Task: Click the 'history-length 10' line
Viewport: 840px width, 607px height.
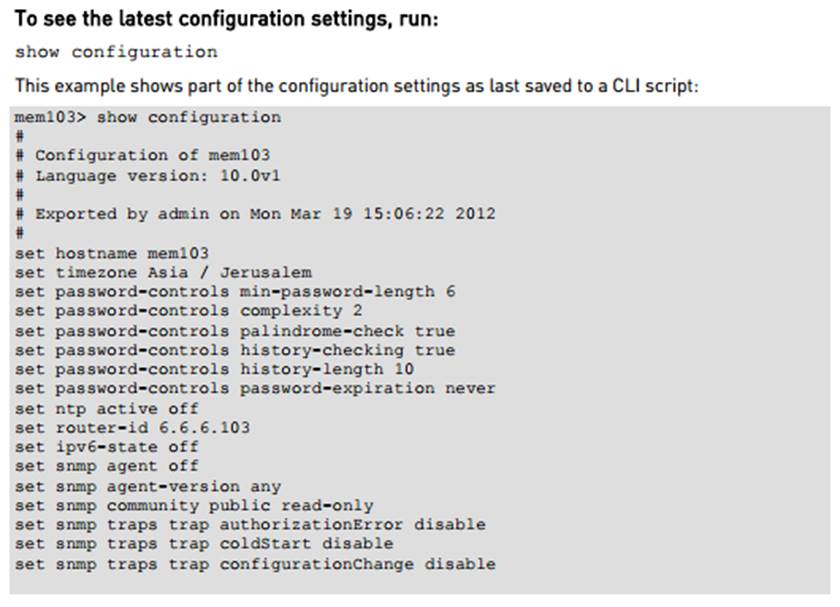Action: [x=214, y=370]
